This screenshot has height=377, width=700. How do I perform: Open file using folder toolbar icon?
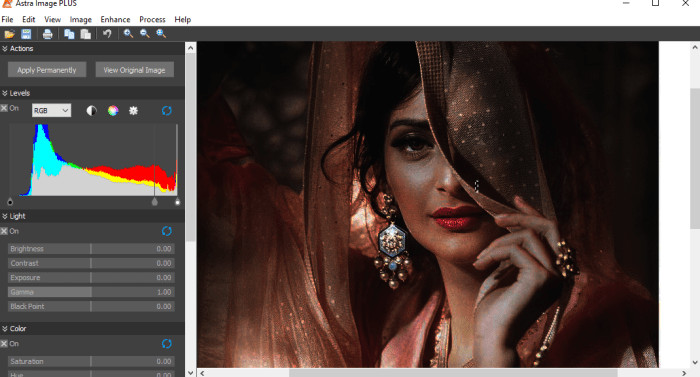9,34
